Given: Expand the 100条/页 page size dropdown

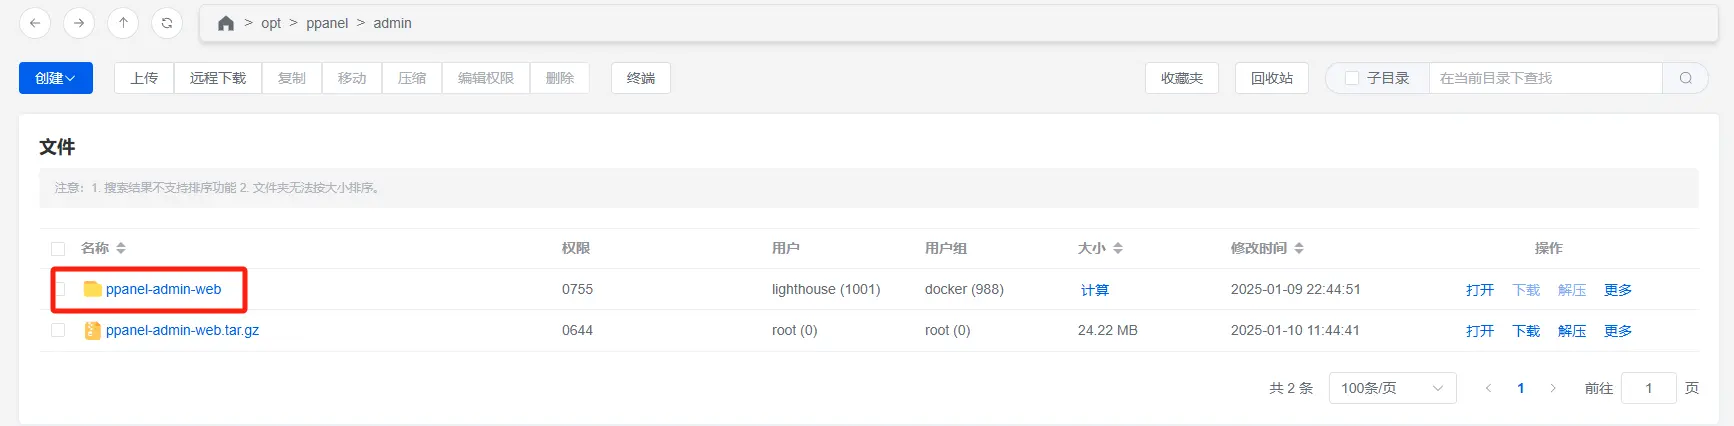Looking at the screenshot, I should tap(1392, 388).
